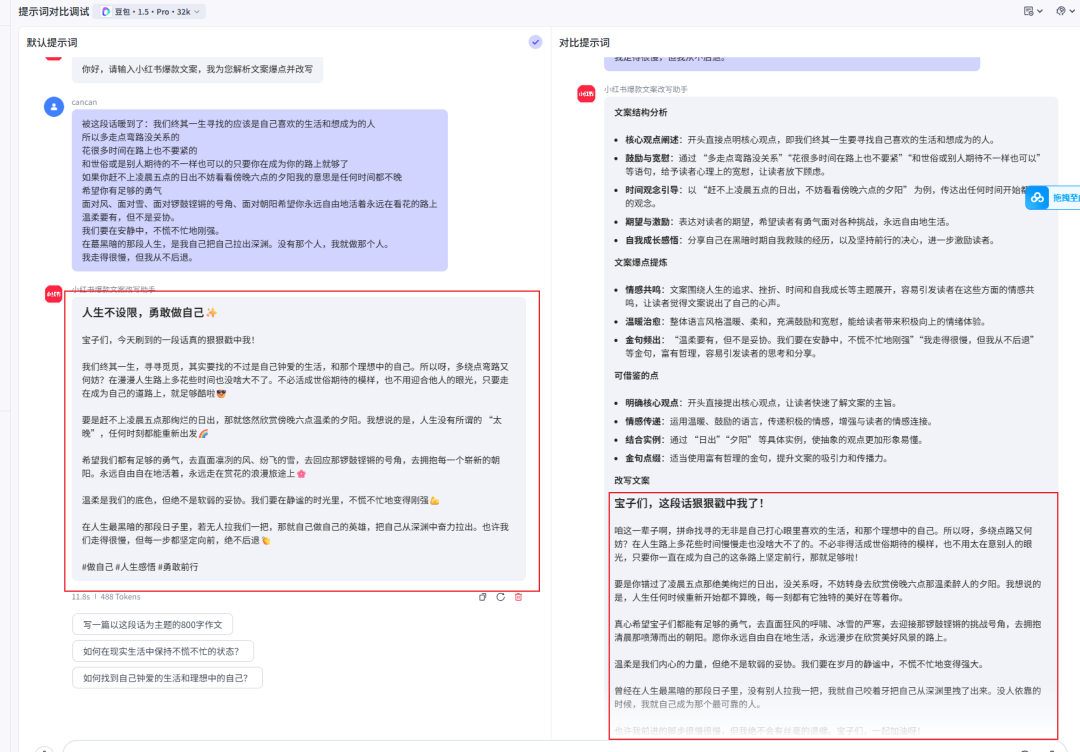The height and width of the screenshot is (752, 1080).
Task: Click the user's purple message bubble starting 被这段话暖到了
Action: (x=260, y=190)
